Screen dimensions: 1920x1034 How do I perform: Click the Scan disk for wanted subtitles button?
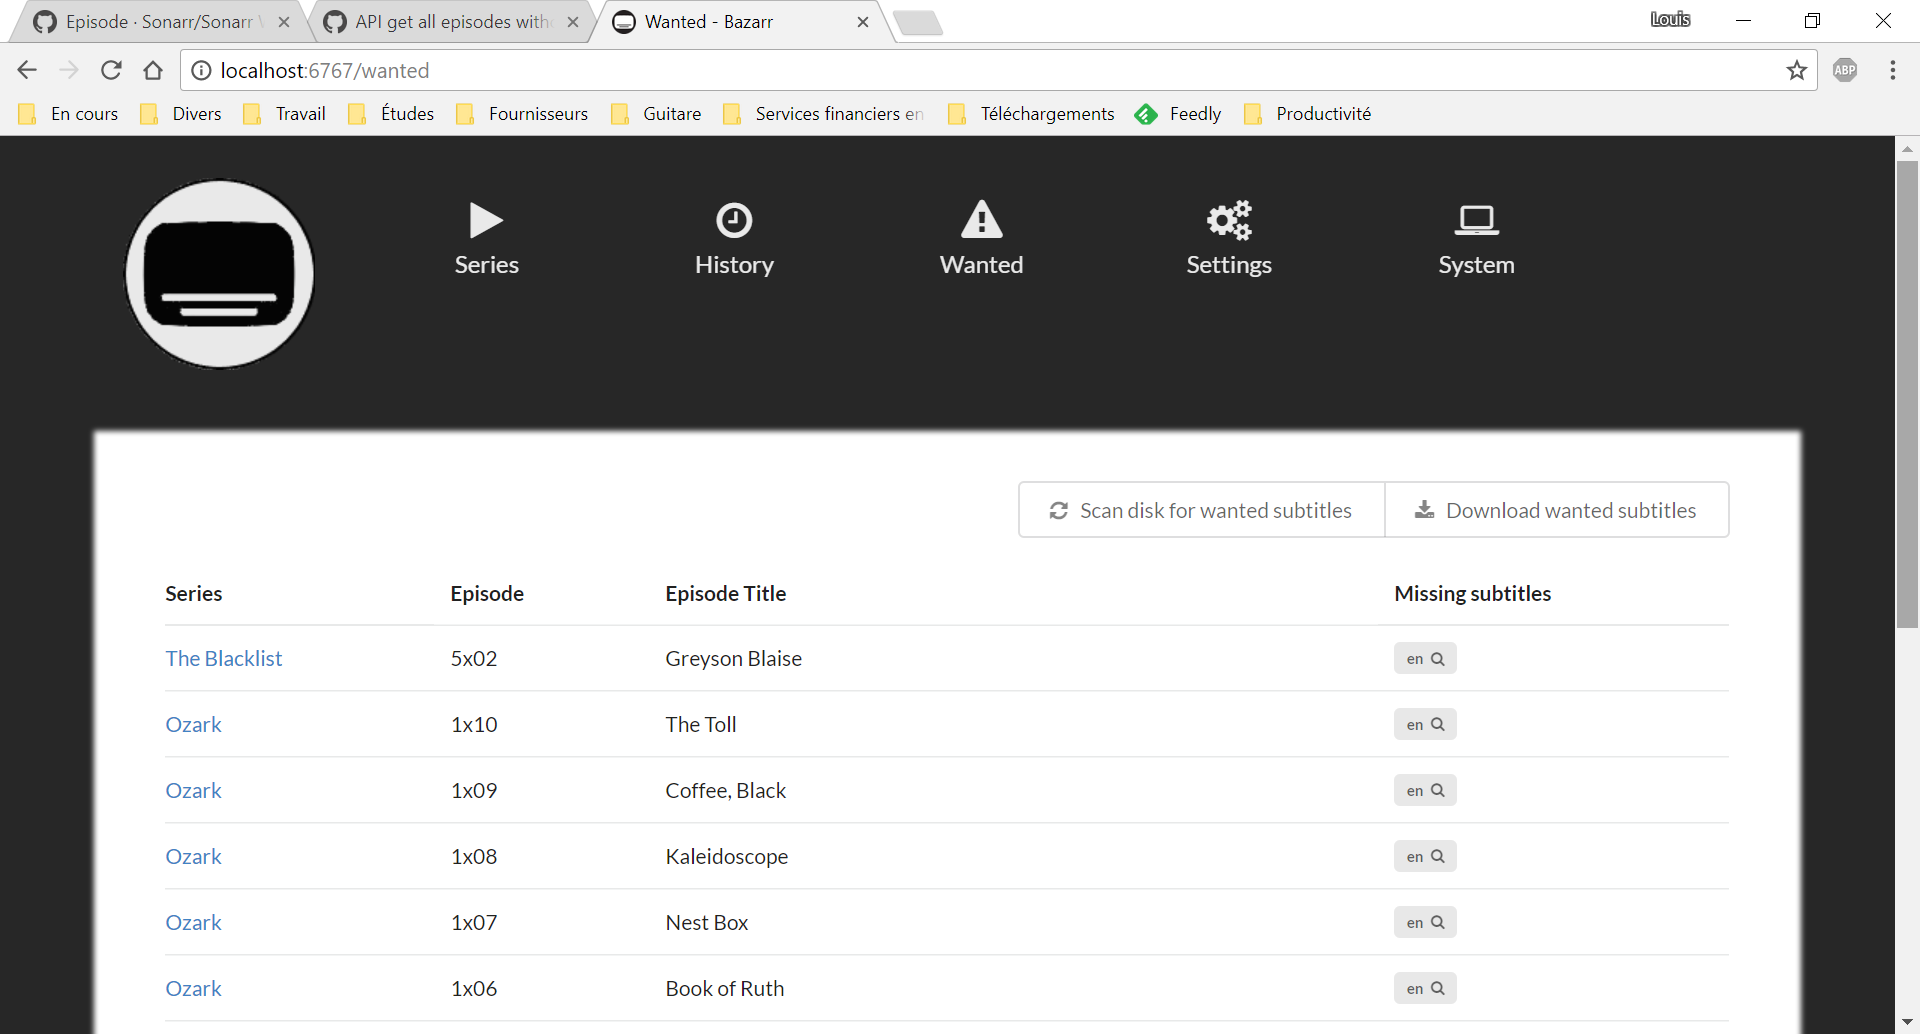click(1201, 510)
